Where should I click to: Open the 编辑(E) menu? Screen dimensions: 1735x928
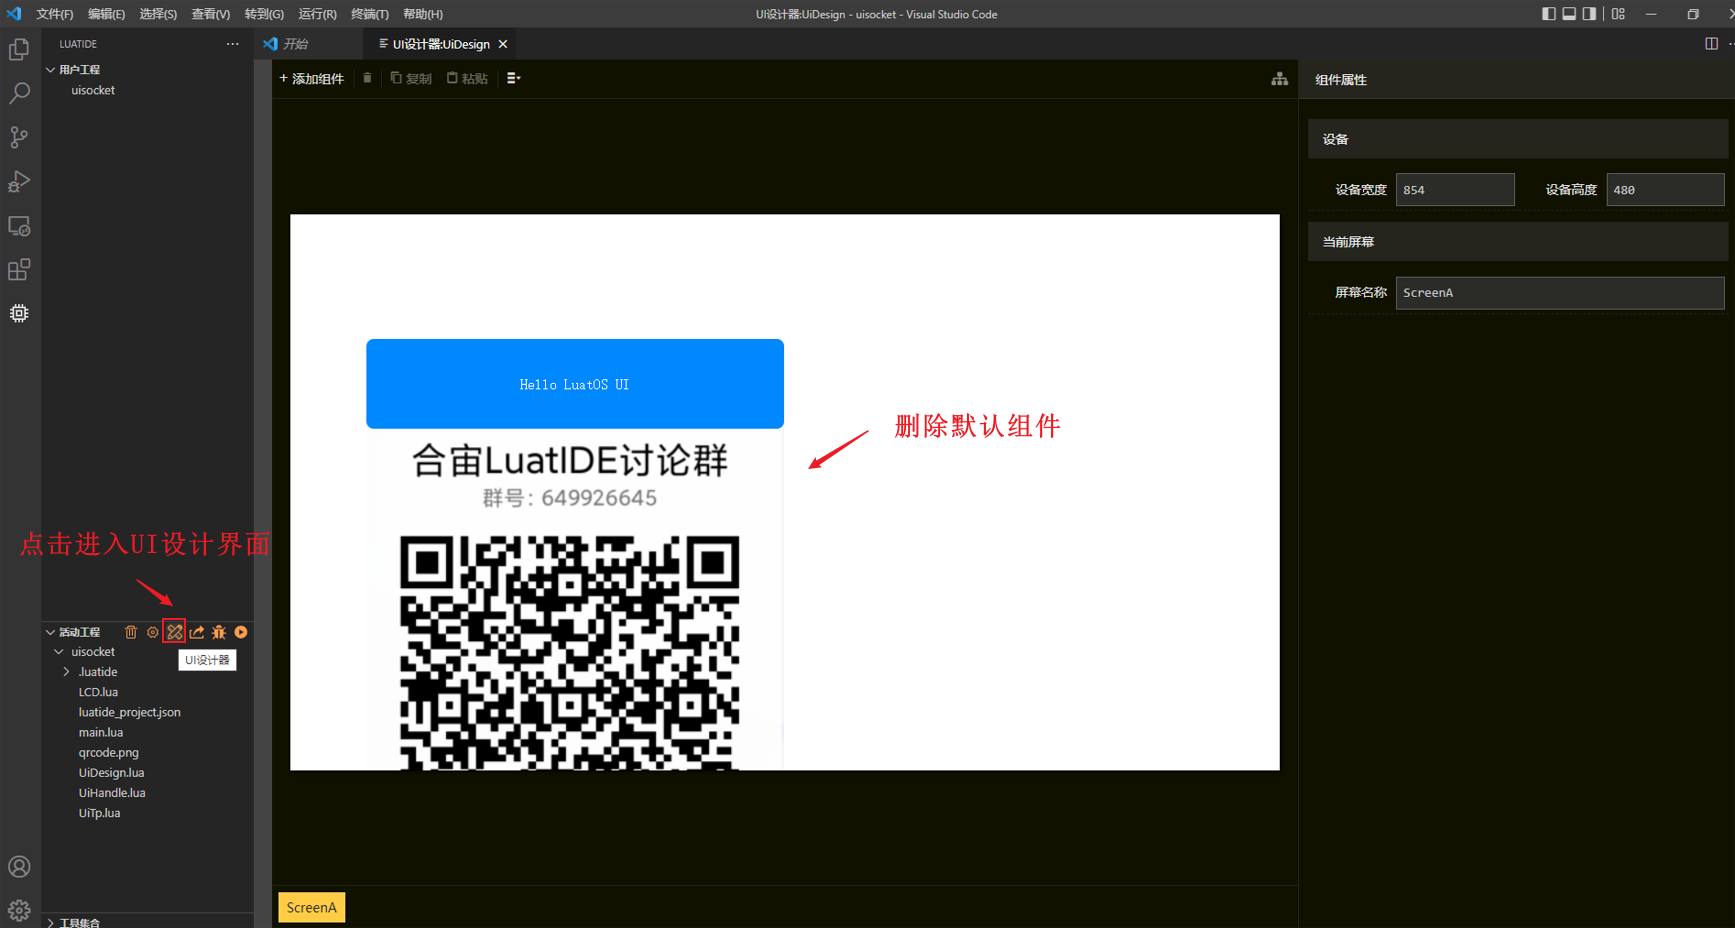(x=106, y=14)
